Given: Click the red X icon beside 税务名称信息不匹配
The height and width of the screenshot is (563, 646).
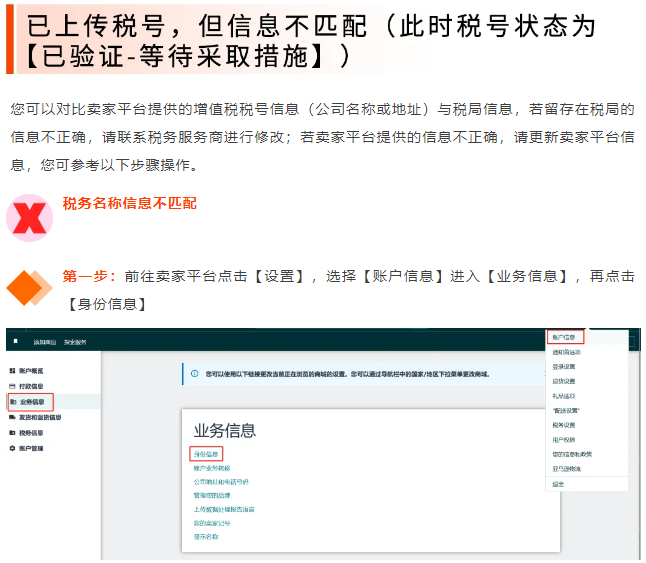Looking at the screenshot, I should click(29, 218).
